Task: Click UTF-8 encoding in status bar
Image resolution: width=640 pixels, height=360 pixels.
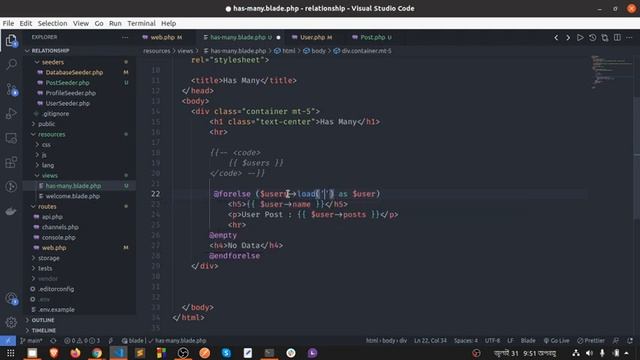Action: (x=492, y=340)
